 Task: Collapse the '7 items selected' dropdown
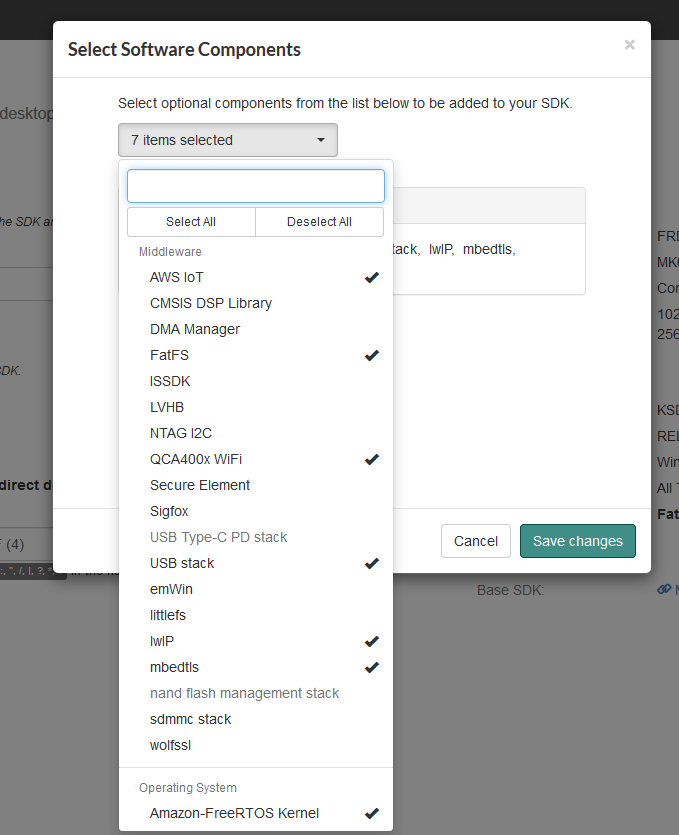pyautogui.click(x=227, y=140)
